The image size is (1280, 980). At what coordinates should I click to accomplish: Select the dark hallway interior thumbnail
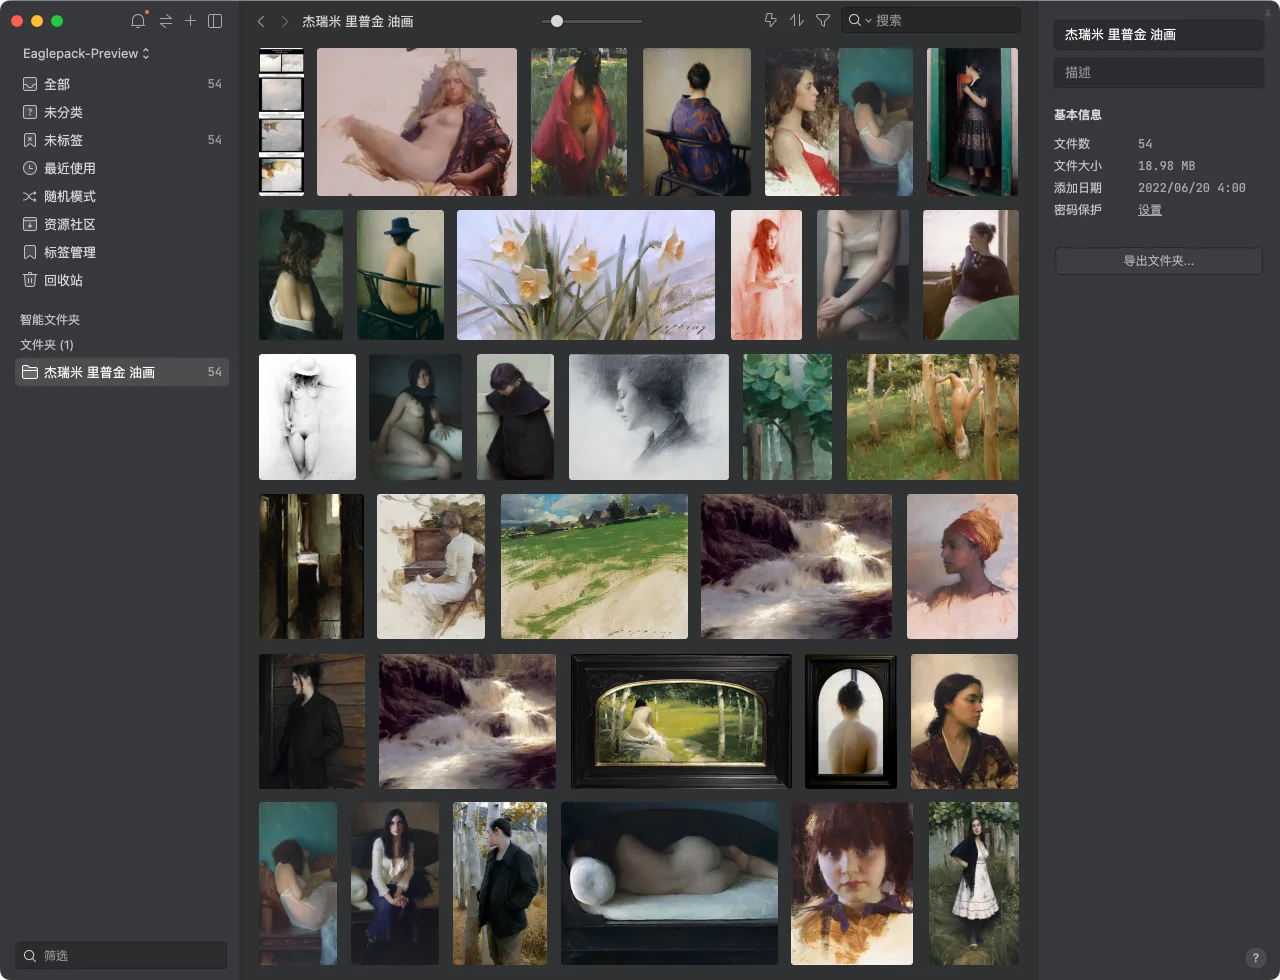coord(311,566)
